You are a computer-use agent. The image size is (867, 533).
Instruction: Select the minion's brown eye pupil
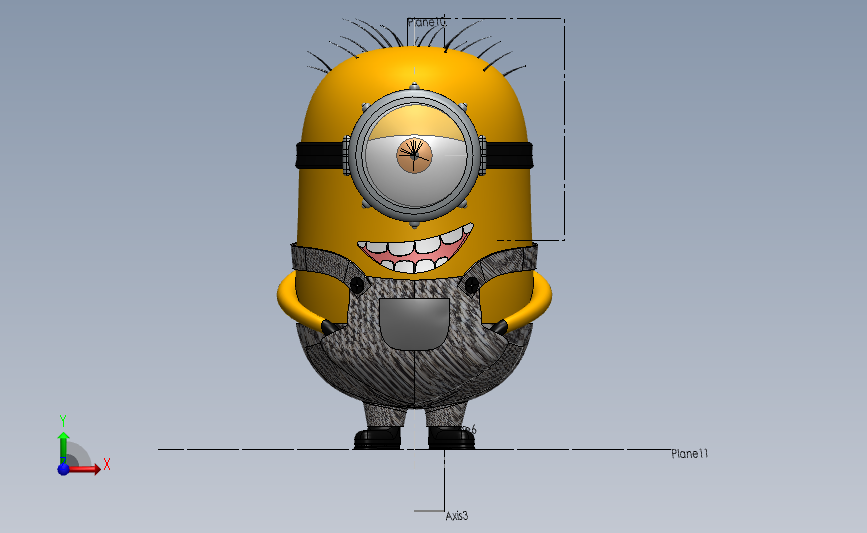coord(414,155)
